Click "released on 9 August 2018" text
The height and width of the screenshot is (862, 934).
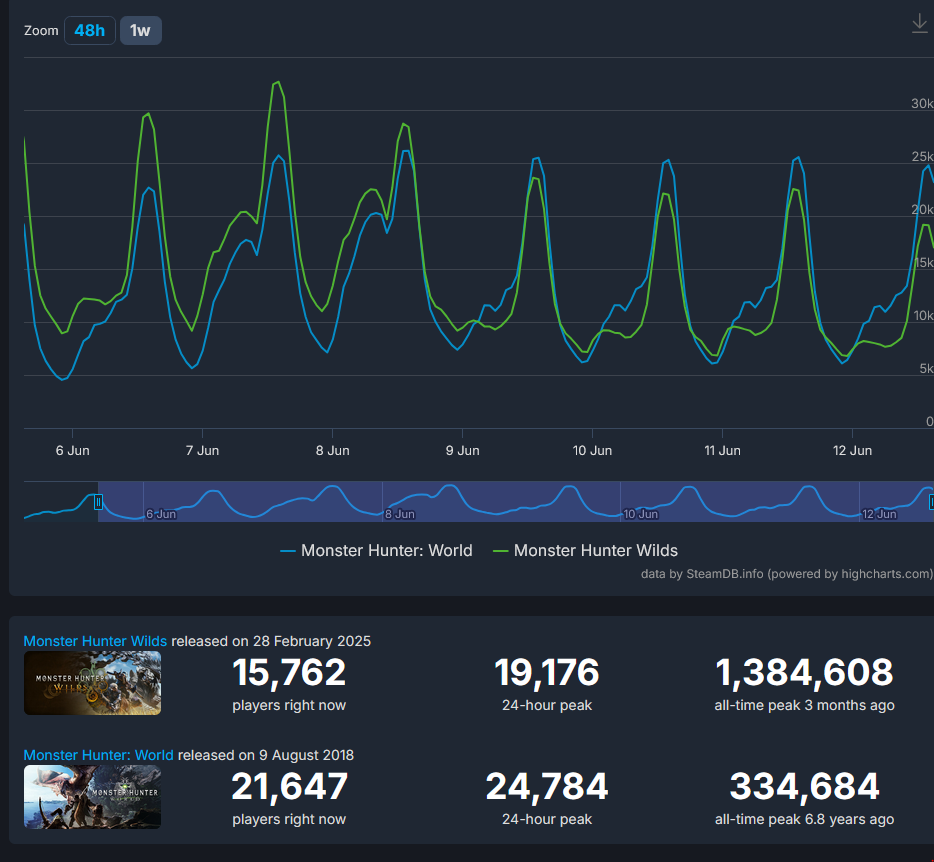(x=266, y=755)
